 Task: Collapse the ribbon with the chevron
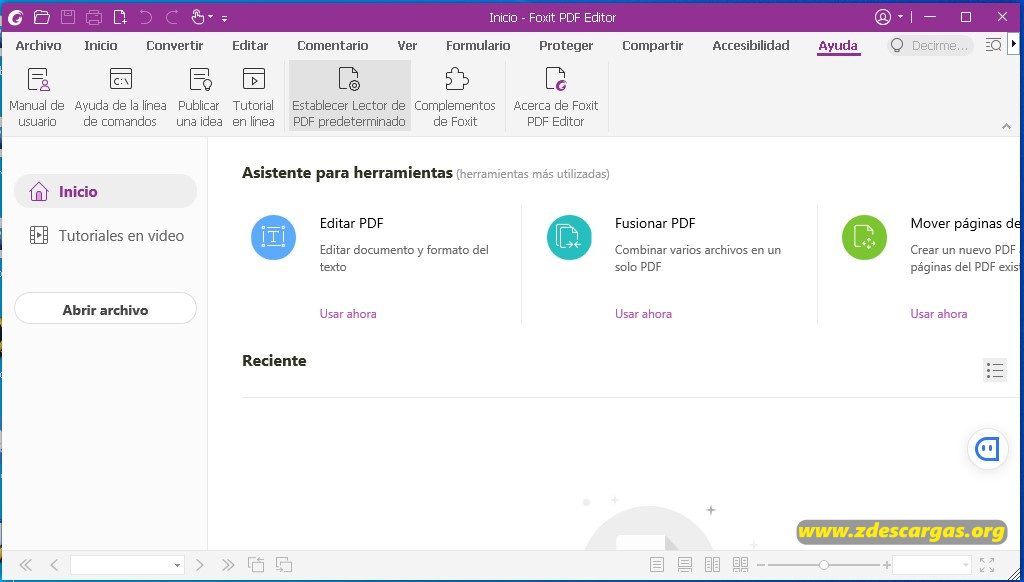click(1006, 126)
